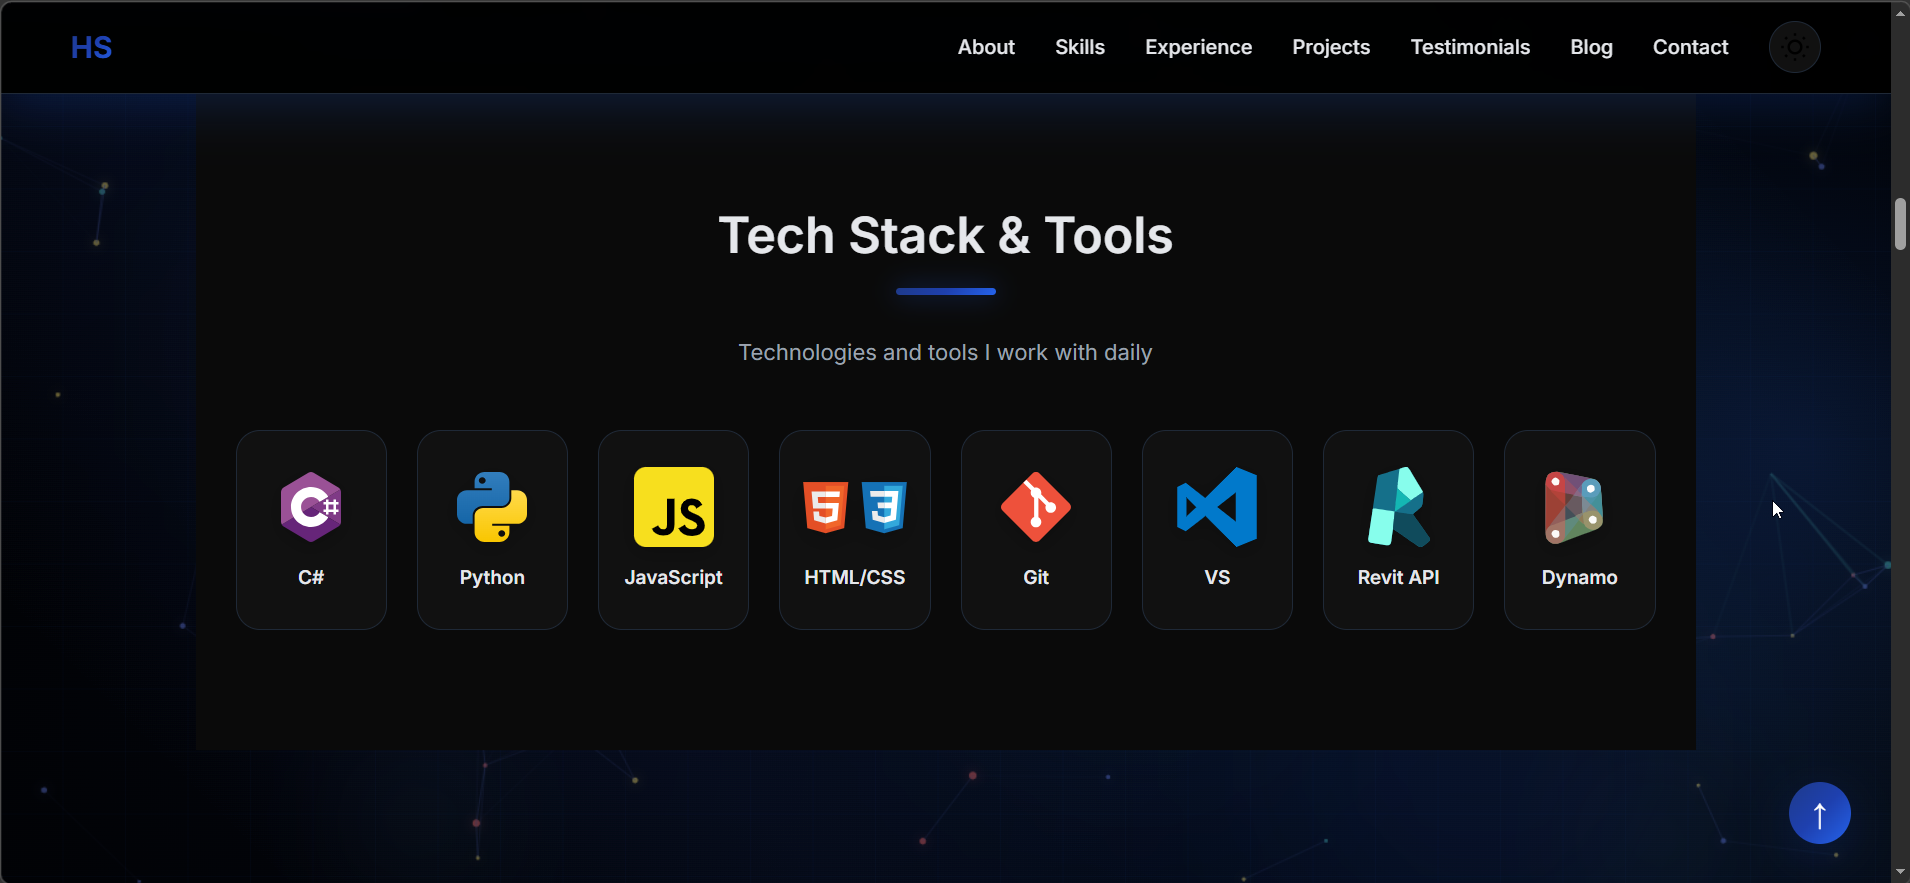The height and width of the screenshot is (883, 1910).
Task: Click the page vertical scrollbar thumb
Action: (1900, 224)
